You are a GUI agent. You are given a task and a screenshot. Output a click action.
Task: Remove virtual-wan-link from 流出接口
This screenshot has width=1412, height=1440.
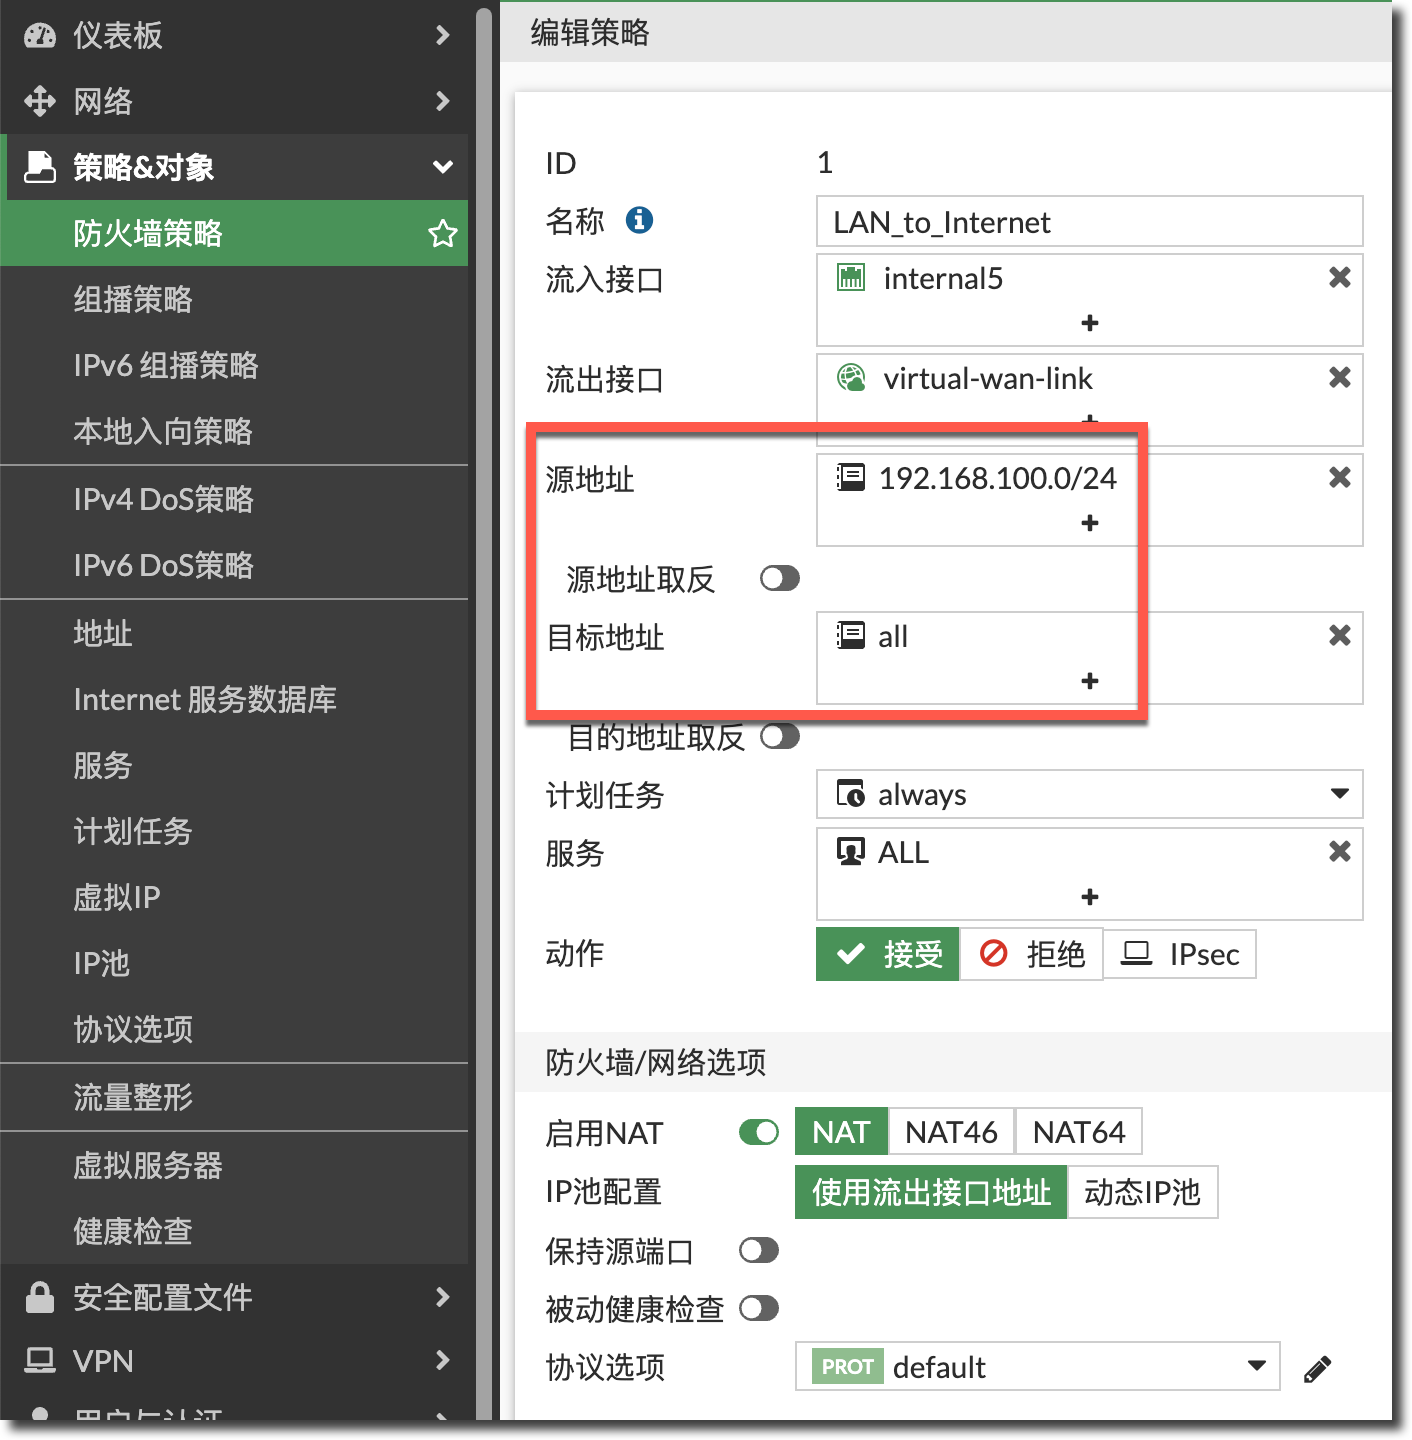[x=1339, y=378]
